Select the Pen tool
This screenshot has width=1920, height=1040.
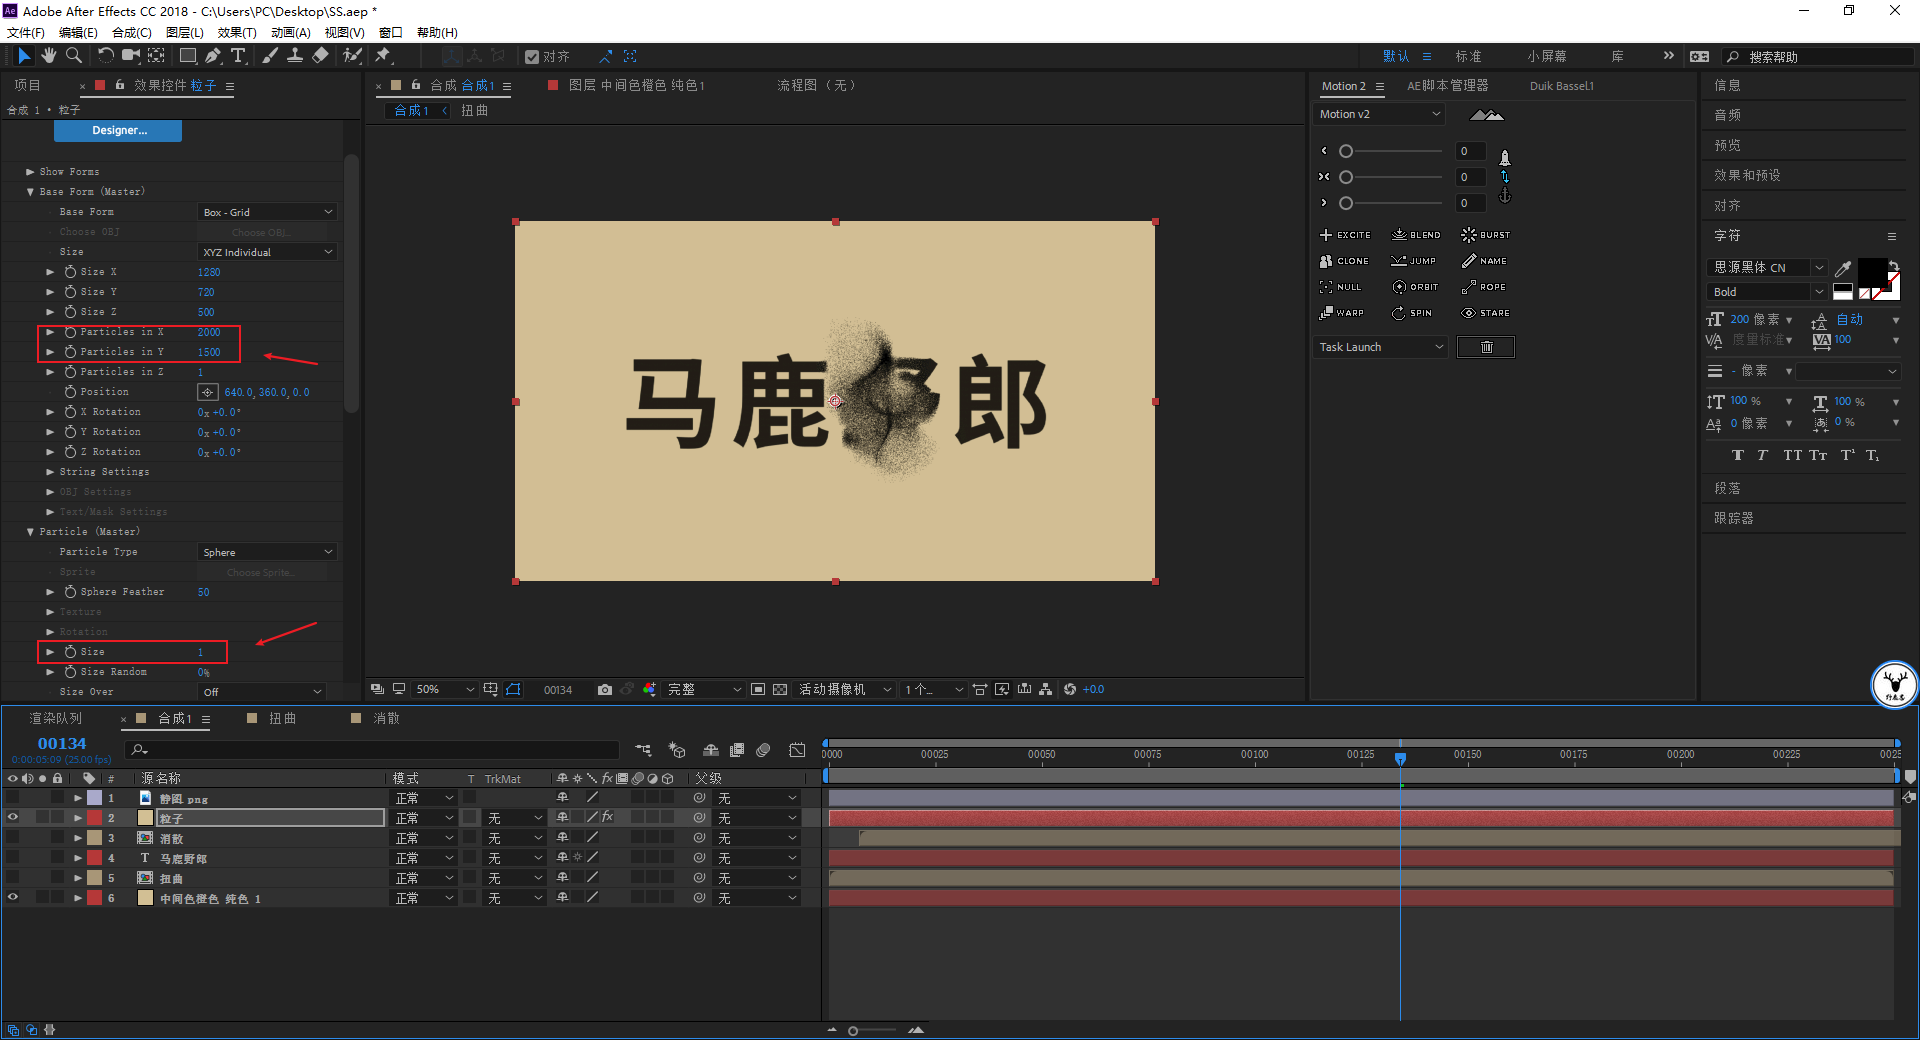pyautogui.click(x=213, y=56)
